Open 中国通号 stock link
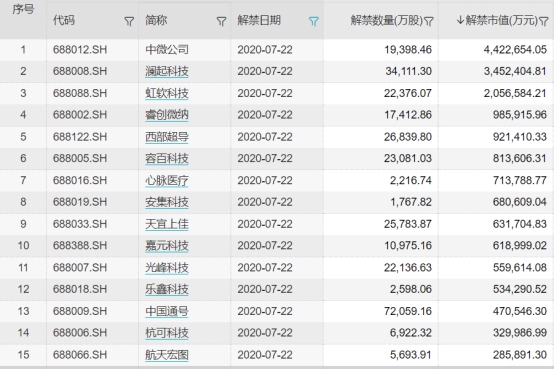 (167, 311)
